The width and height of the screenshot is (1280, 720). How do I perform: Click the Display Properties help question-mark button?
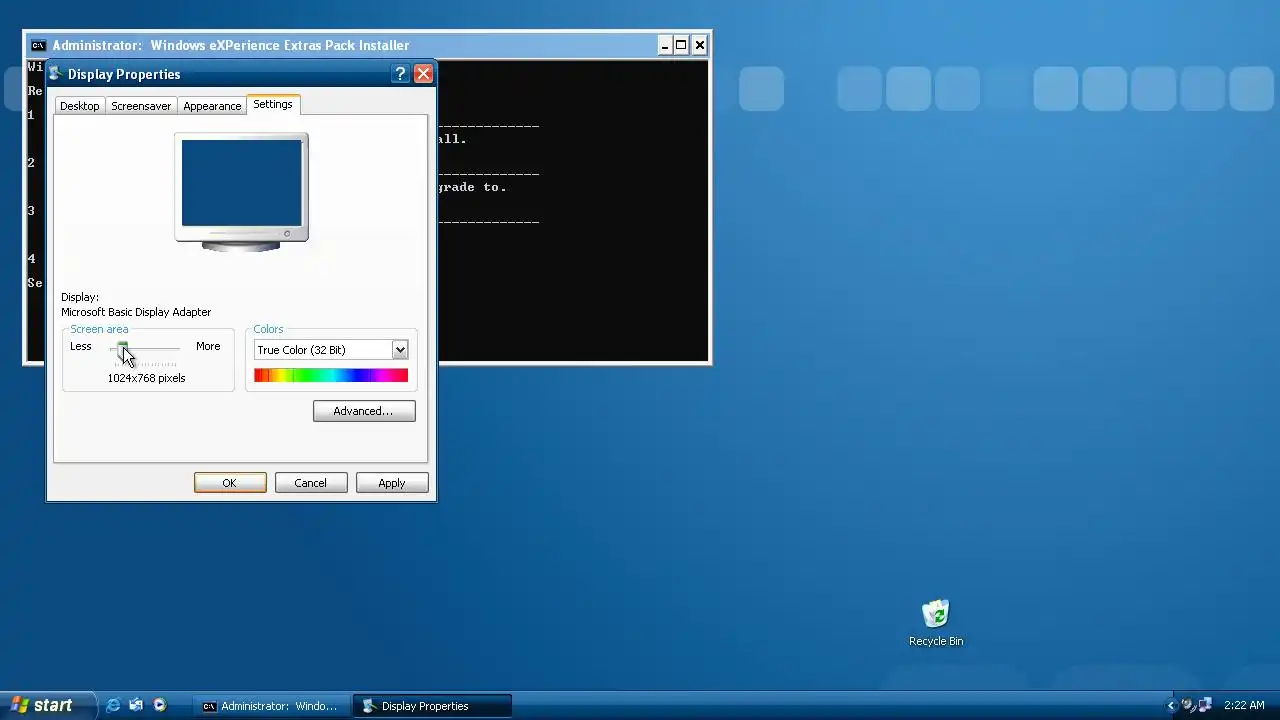(x=400, y=74)
